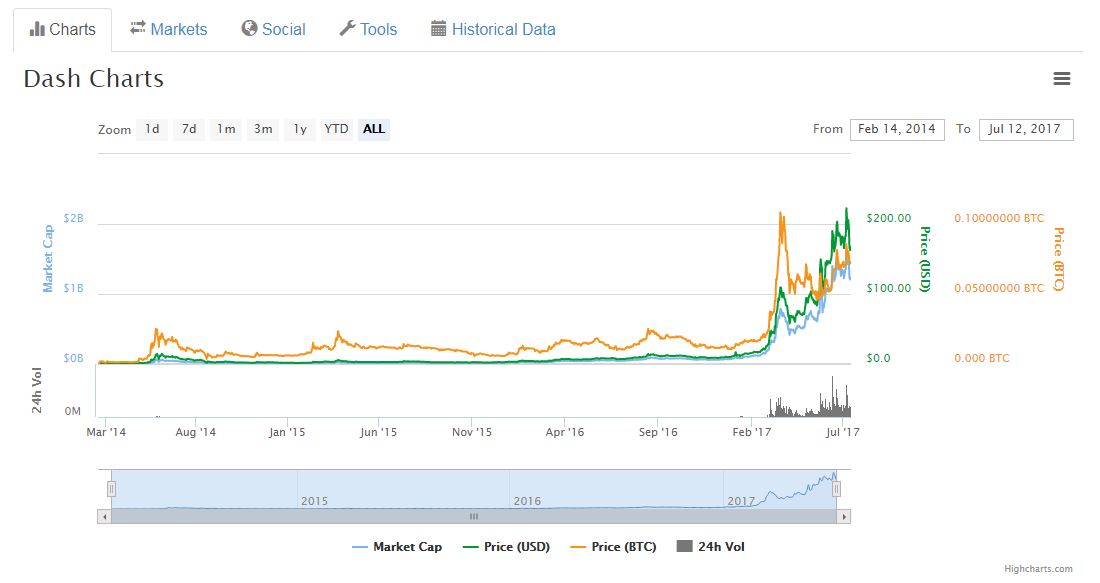This screenshot has width=1100, height=583.
Task: Click the exchange arrows icon beside Markets
Action: [138, 28]
